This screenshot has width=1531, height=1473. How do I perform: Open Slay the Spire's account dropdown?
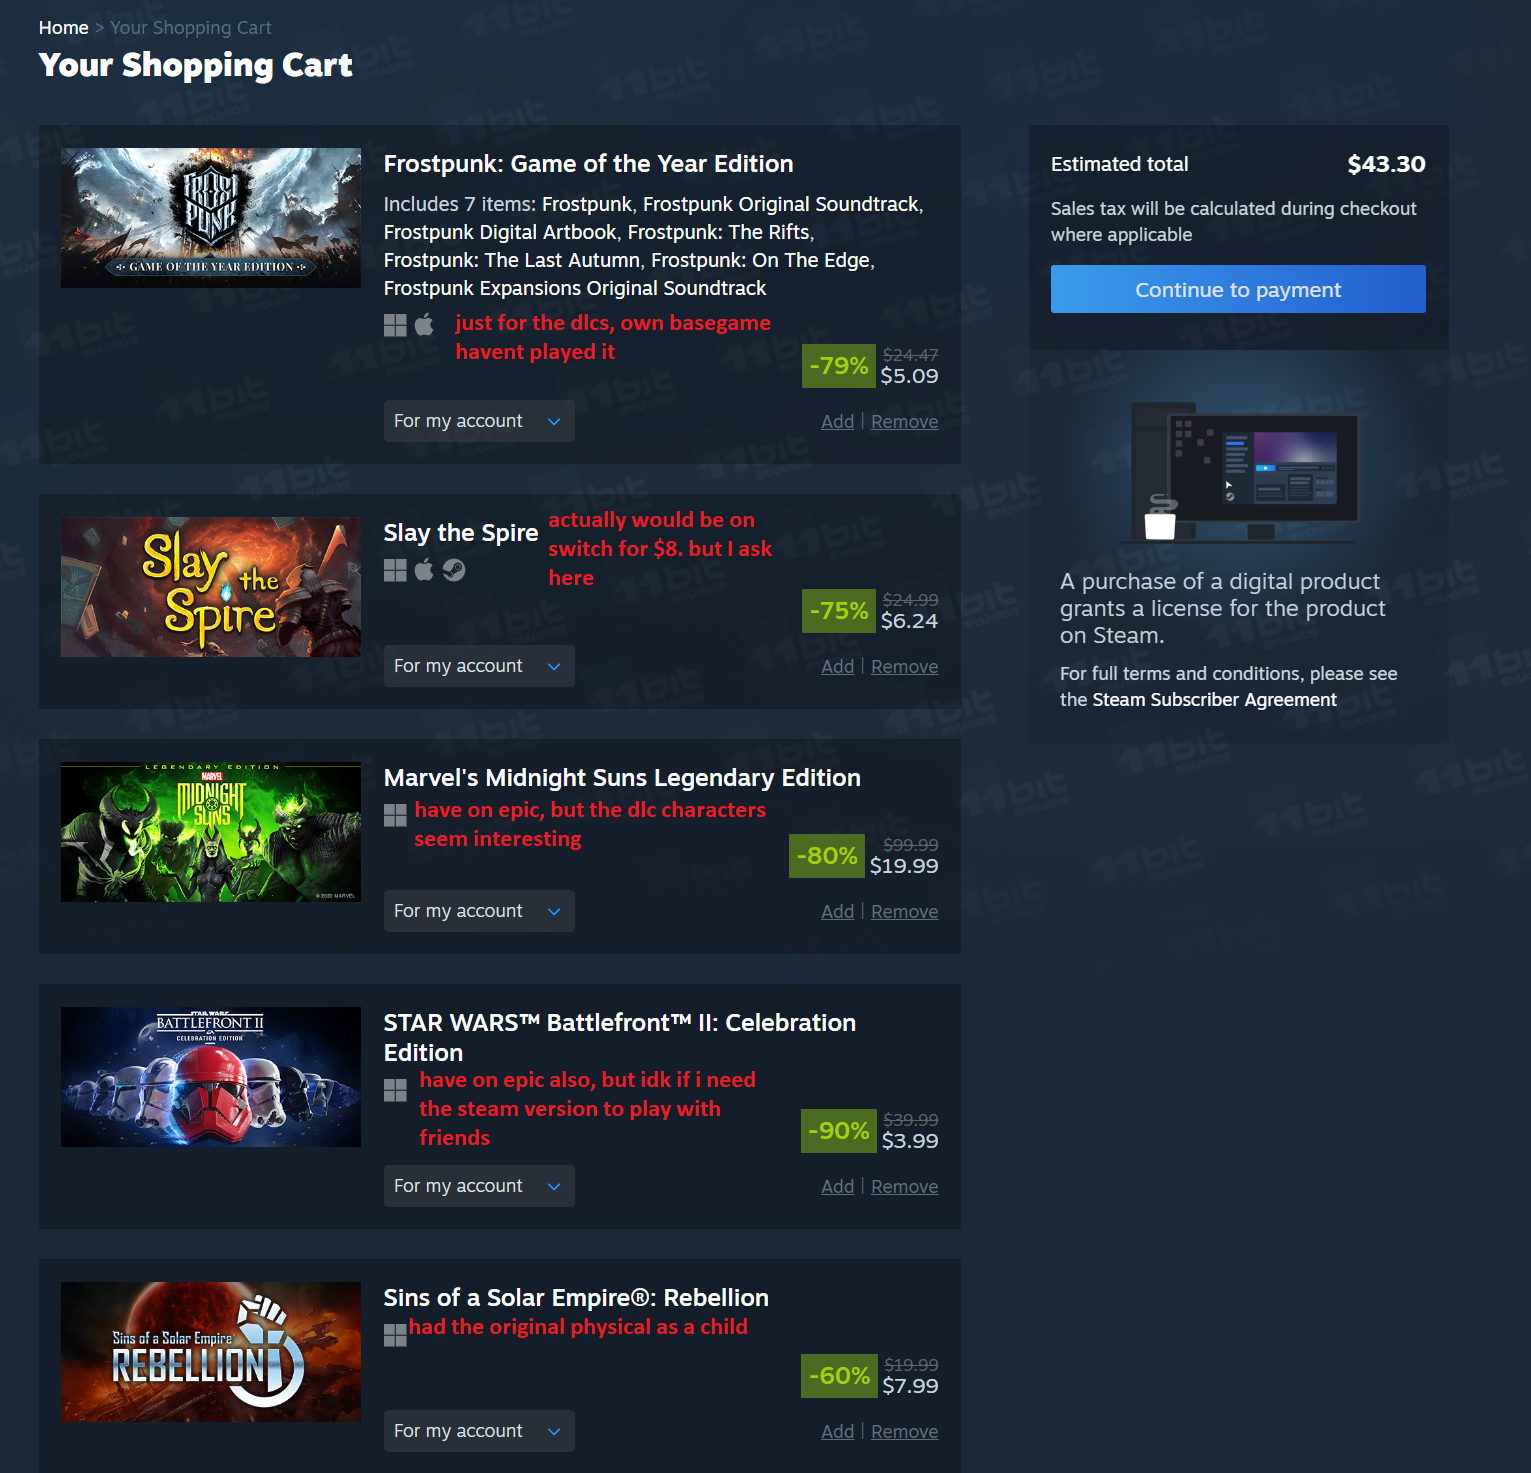tap(479, 666)
